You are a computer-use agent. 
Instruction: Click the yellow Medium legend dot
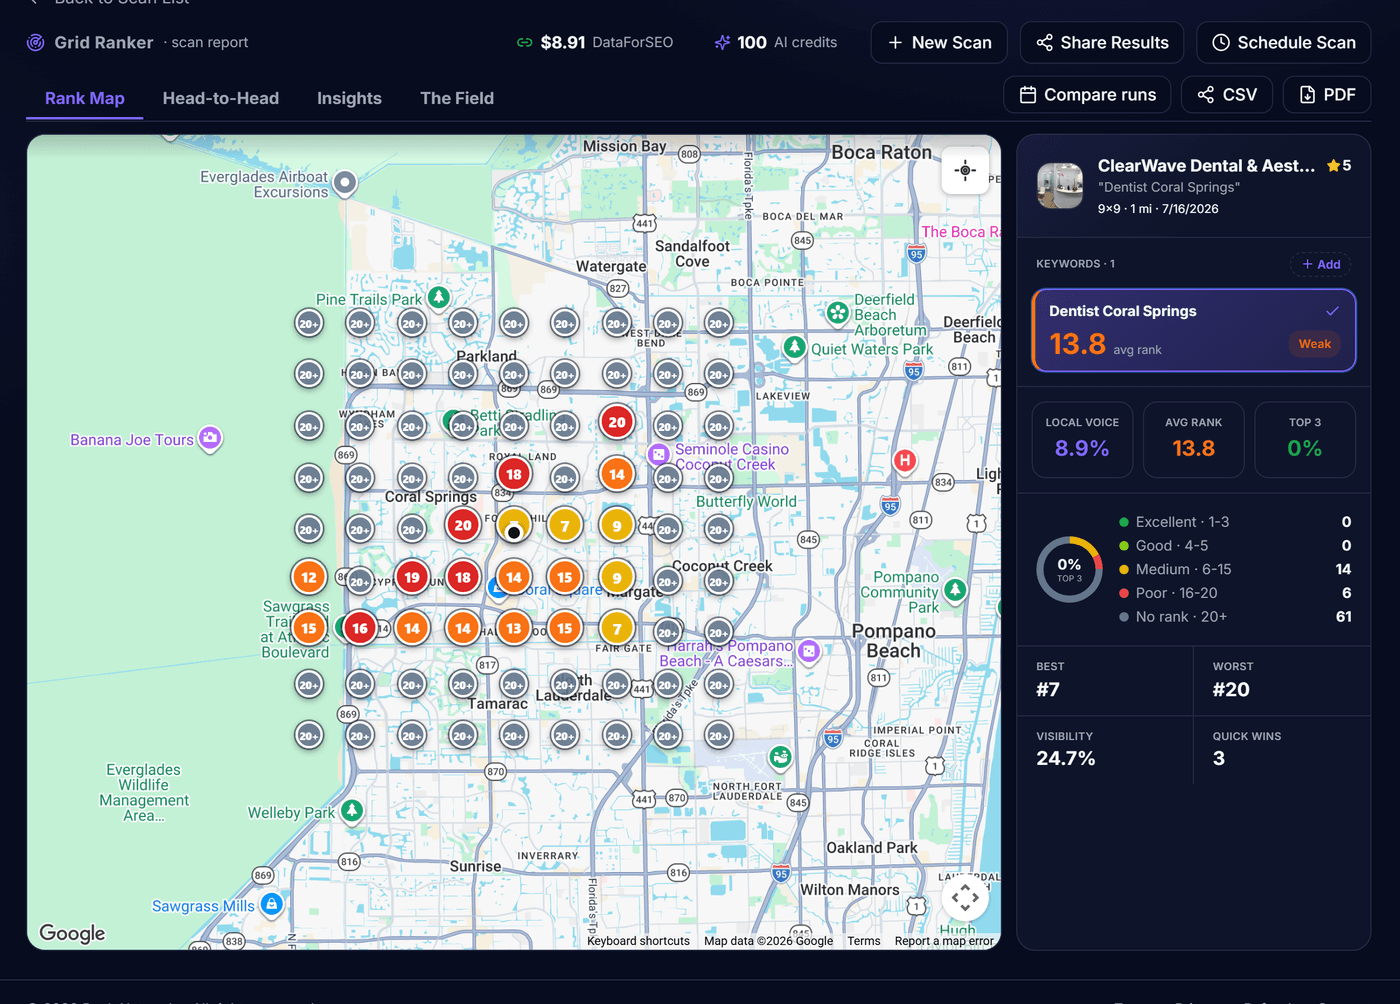point(1124,569)
